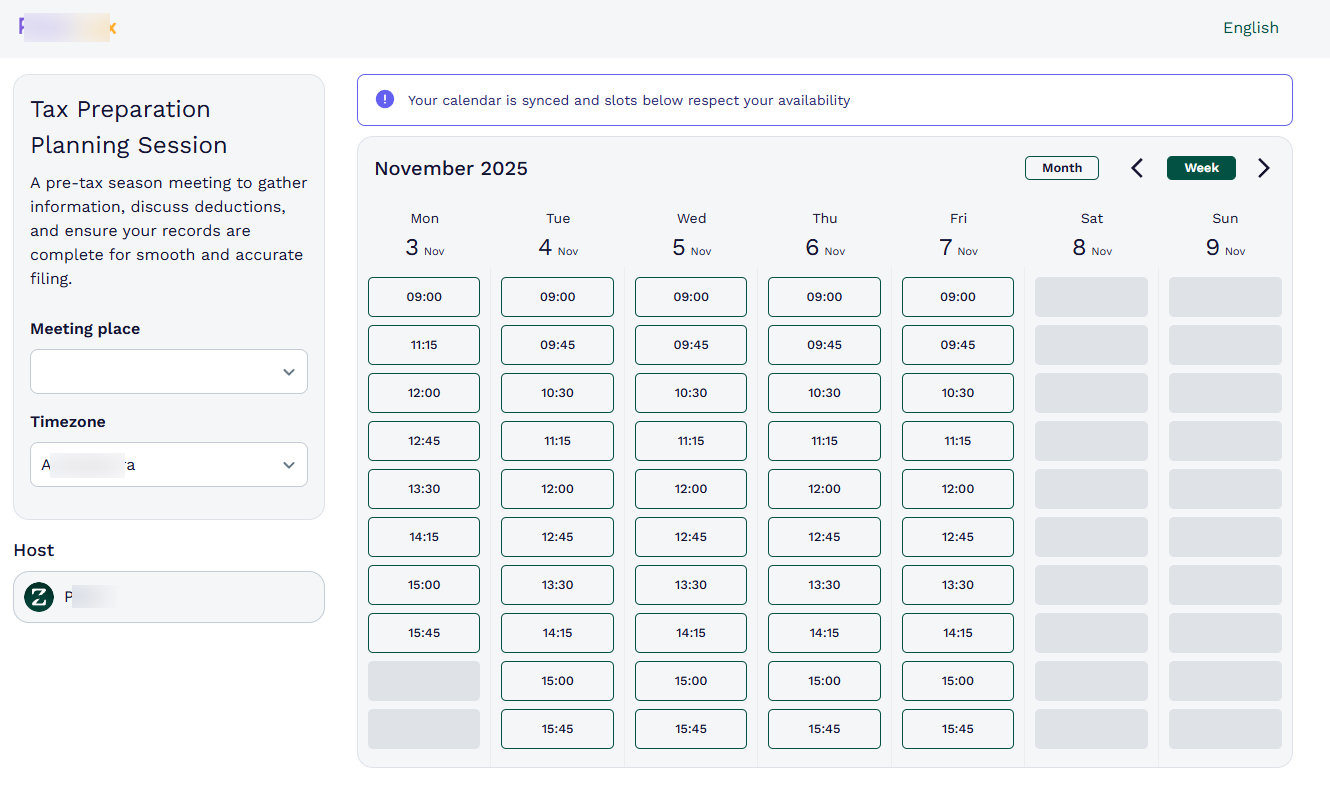The width and height of the screenshot is (1330, 787).
Task: Switch to Month view
Action: (x=1061, y=167)
